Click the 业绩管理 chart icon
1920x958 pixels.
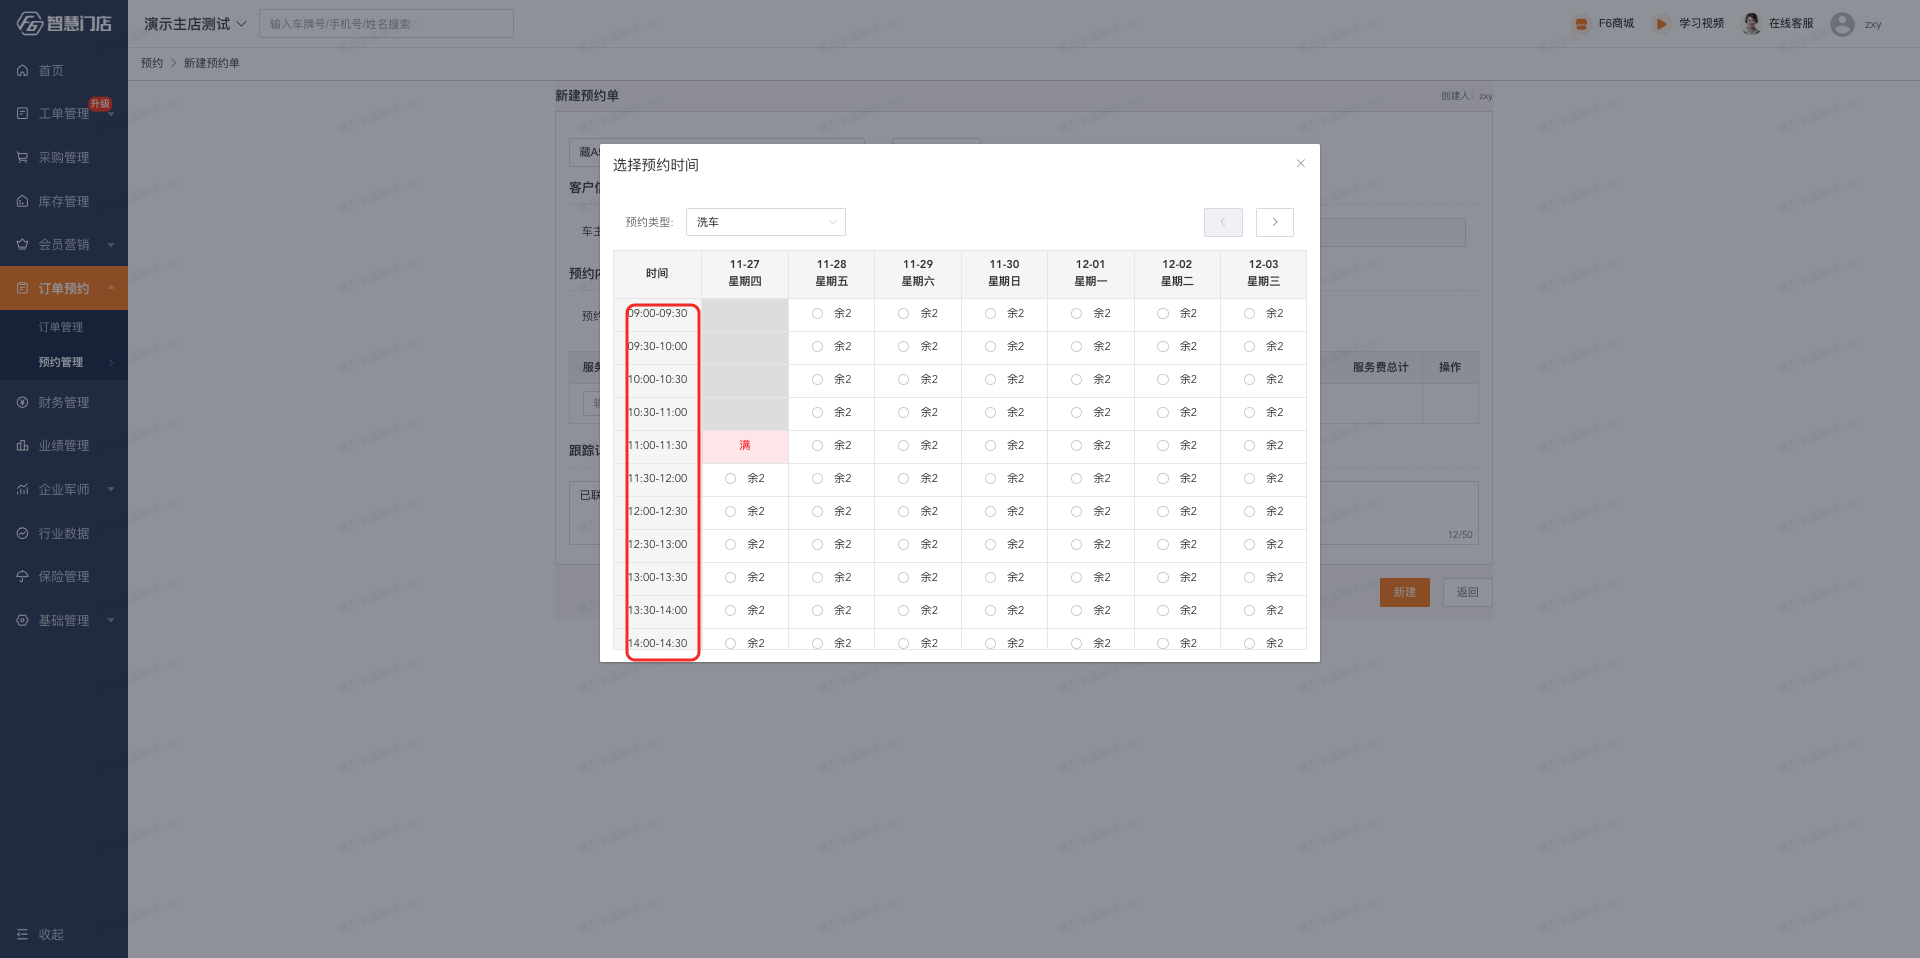[x=22, y=446]
